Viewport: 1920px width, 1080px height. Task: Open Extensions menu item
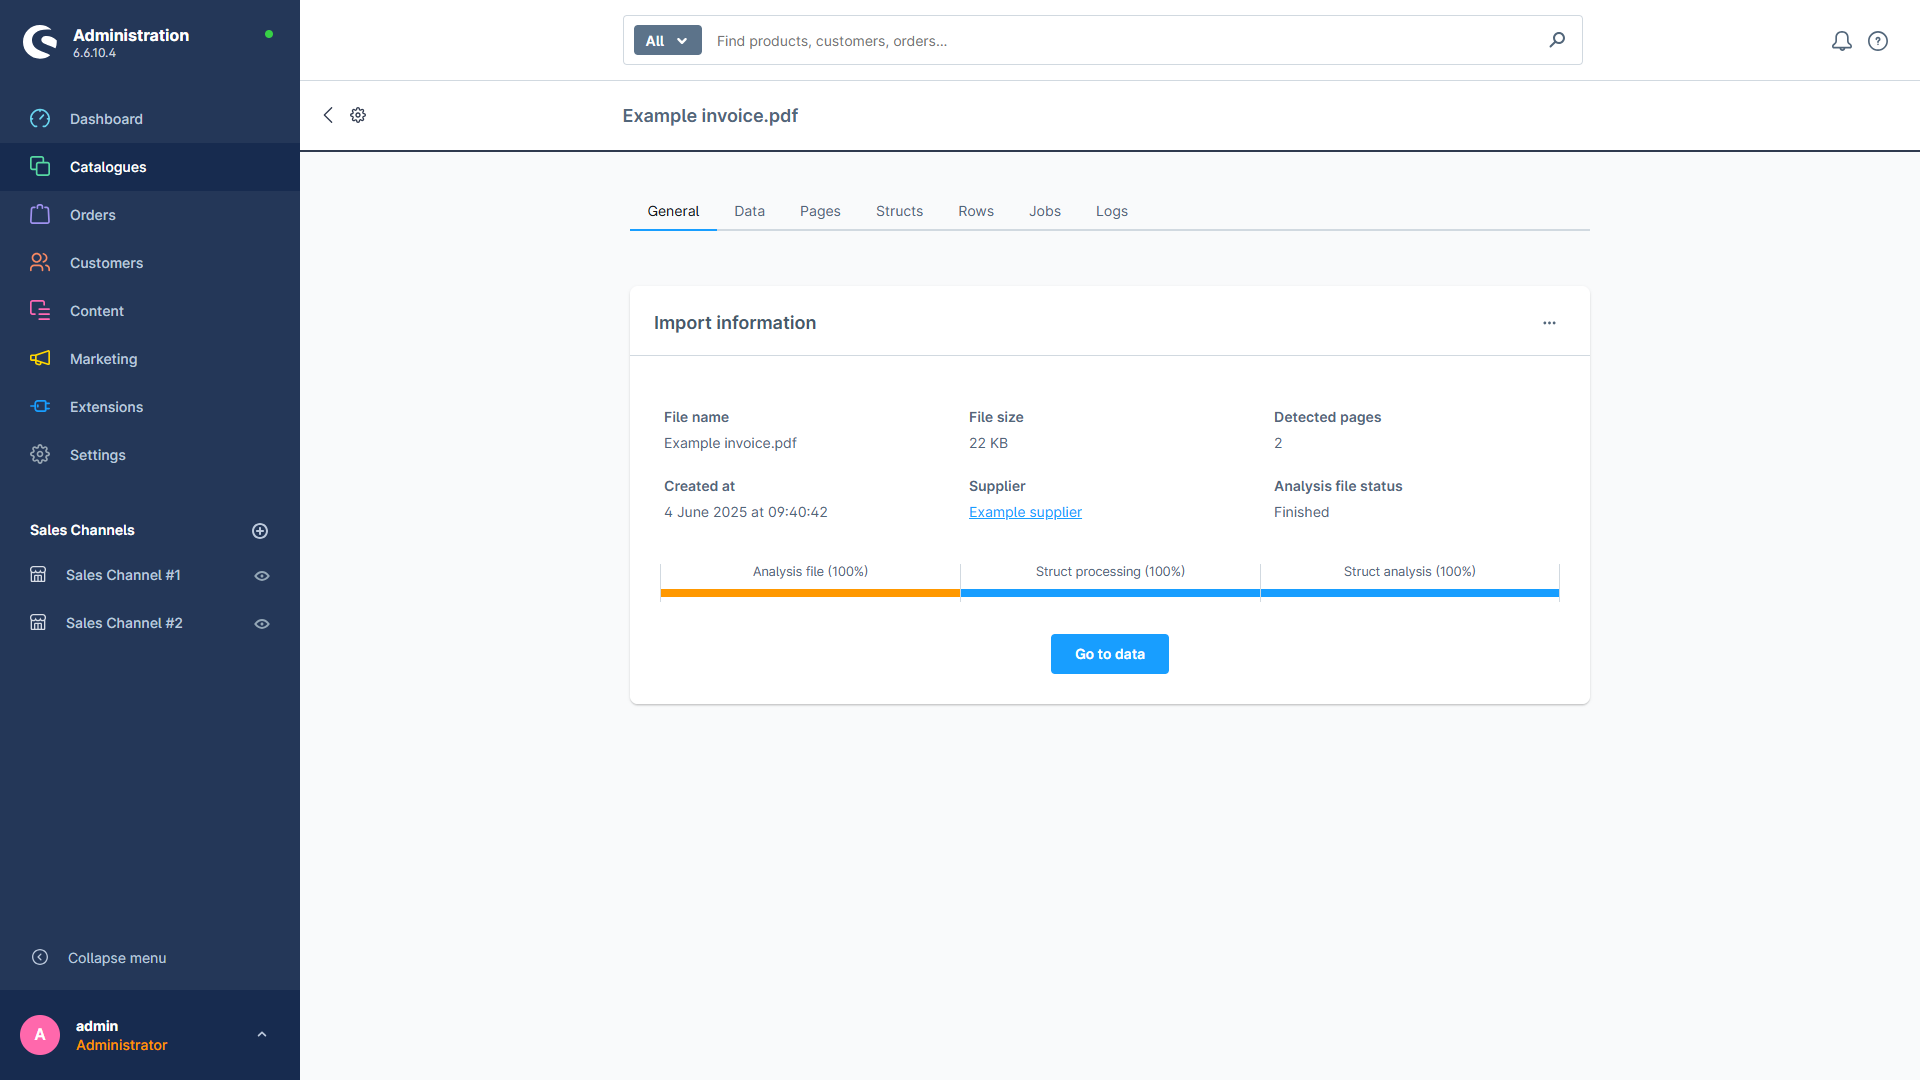[x=150, y=407]
